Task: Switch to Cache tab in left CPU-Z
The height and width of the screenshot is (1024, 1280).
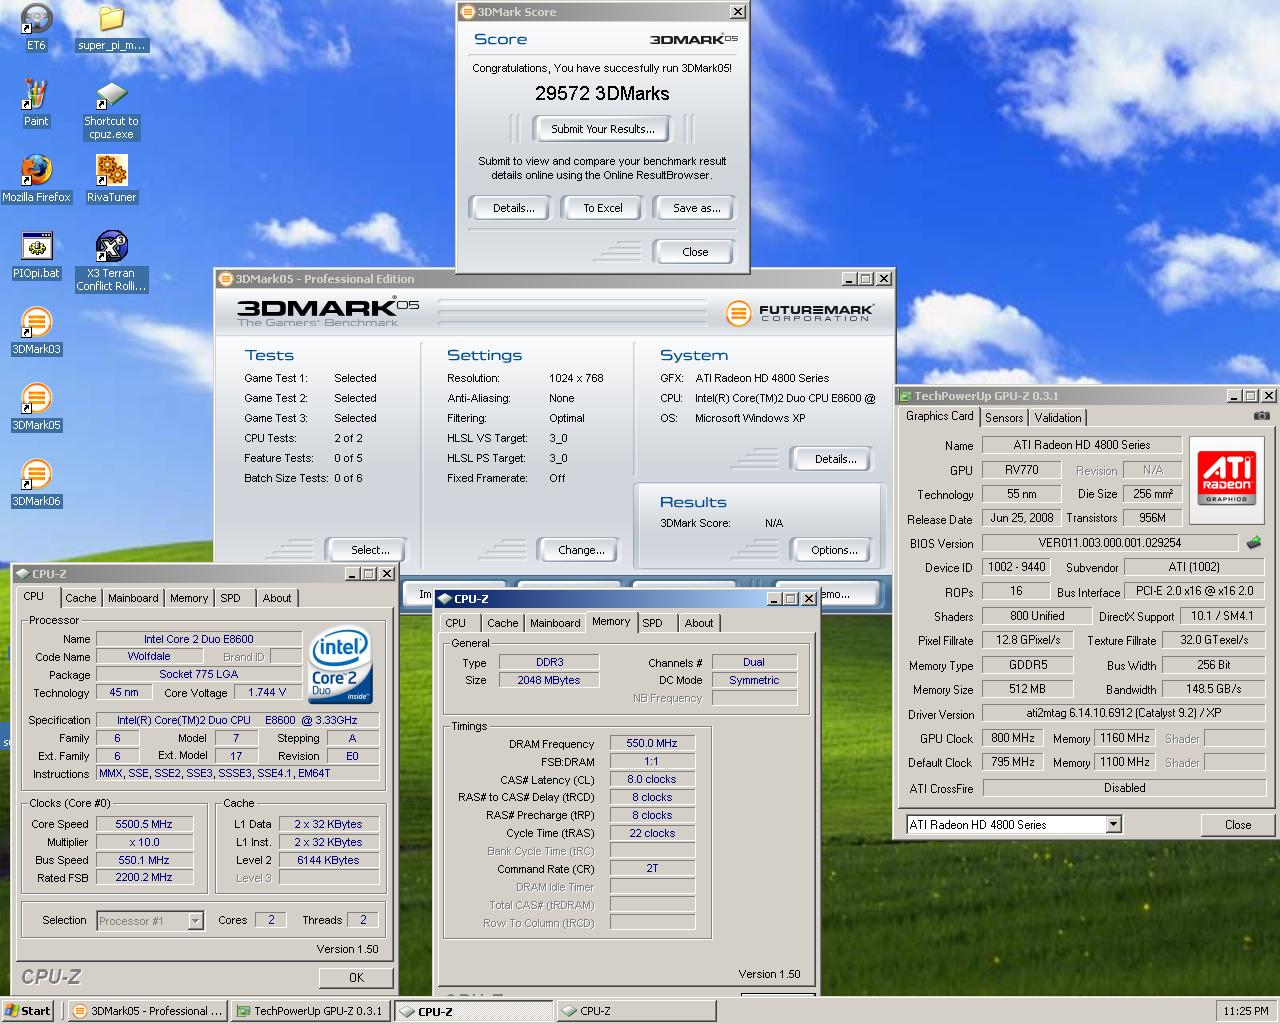Action: tap(81, 598)
